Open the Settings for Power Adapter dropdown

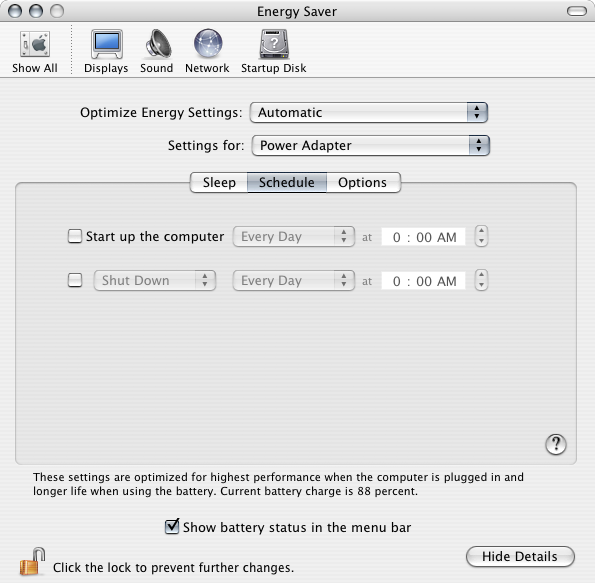point(371,145)
